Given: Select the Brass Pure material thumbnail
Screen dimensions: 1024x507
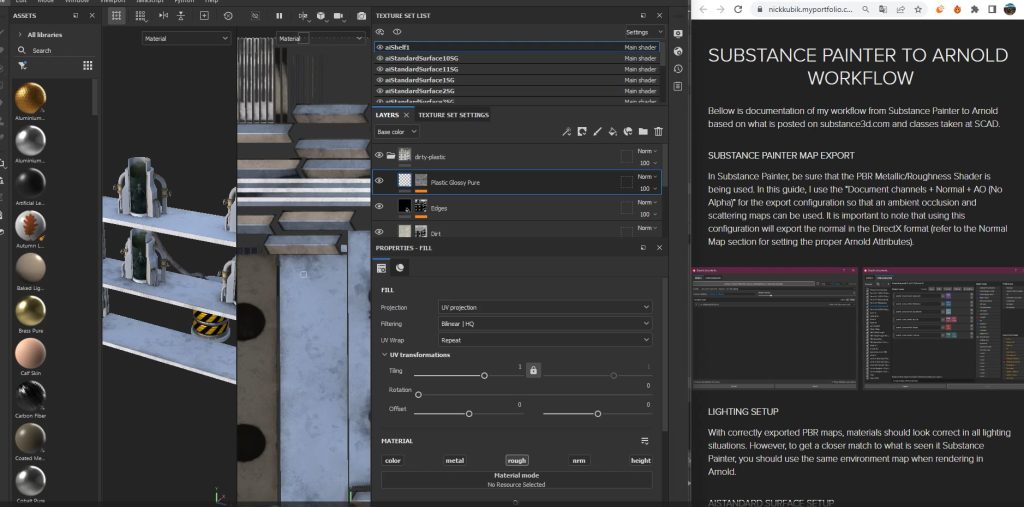Looking at the screenshot, I should tap(30, 311).
